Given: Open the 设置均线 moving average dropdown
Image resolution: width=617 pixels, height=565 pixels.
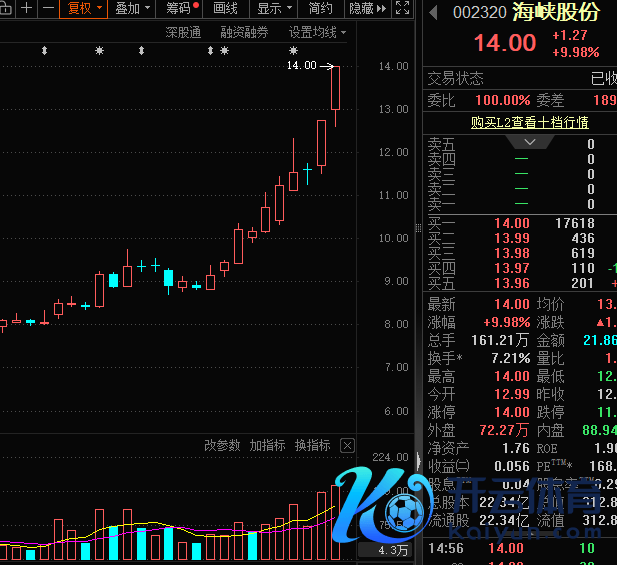Looking at the screenshot, I should point(317,32).
